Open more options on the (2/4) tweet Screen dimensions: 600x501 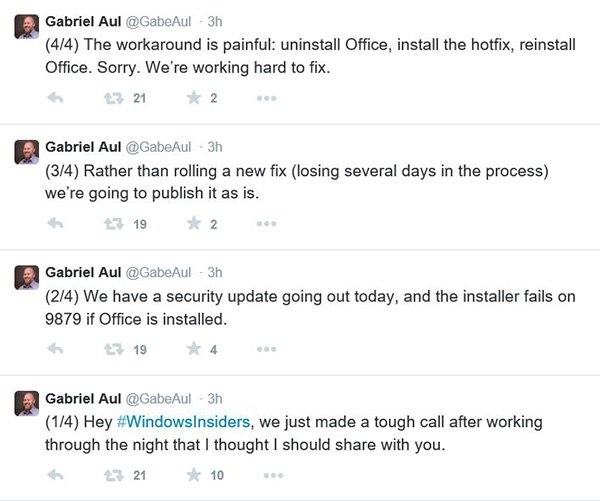point(266,349)
